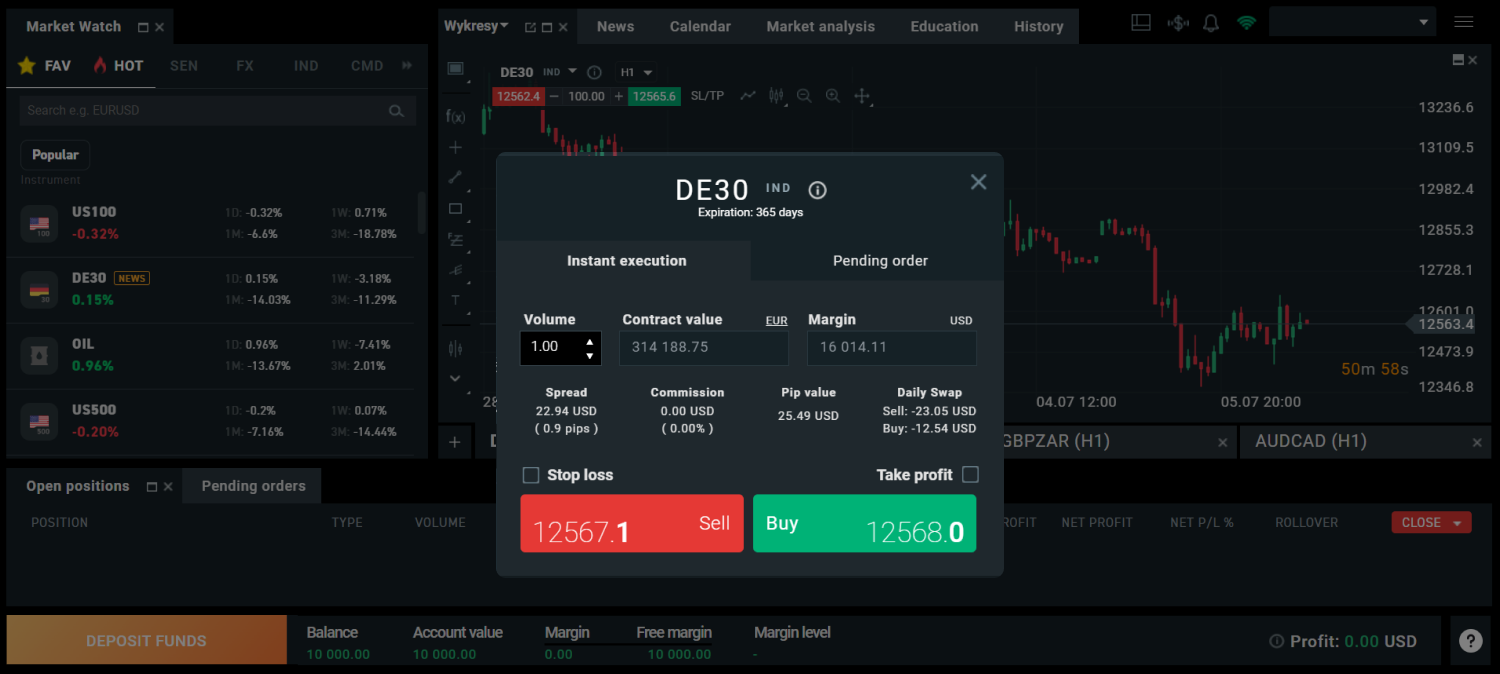The image size is (1500, 674).
Task: Select the trendline drawing tool
Action: point(456,177)
